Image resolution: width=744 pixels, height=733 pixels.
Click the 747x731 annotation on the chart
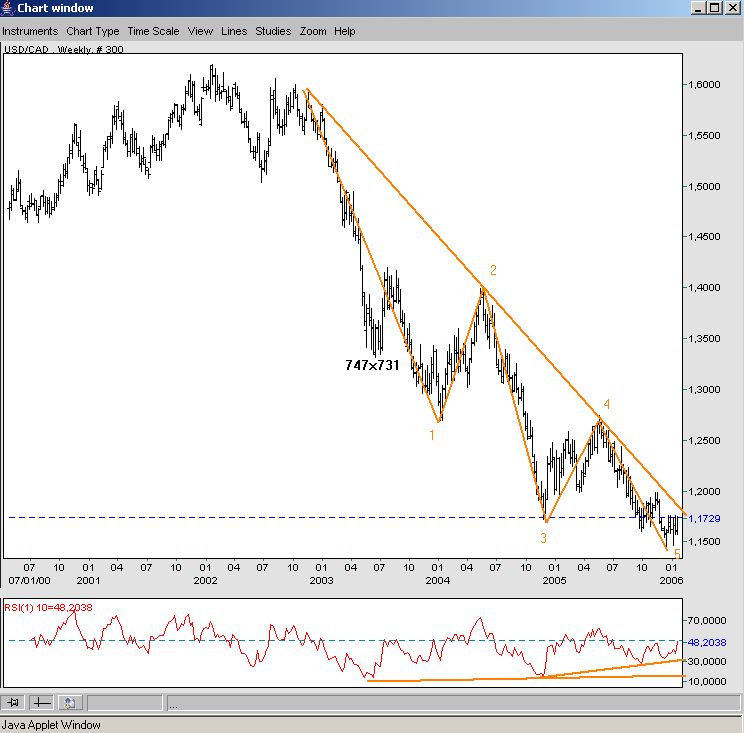tap(372, 365)
